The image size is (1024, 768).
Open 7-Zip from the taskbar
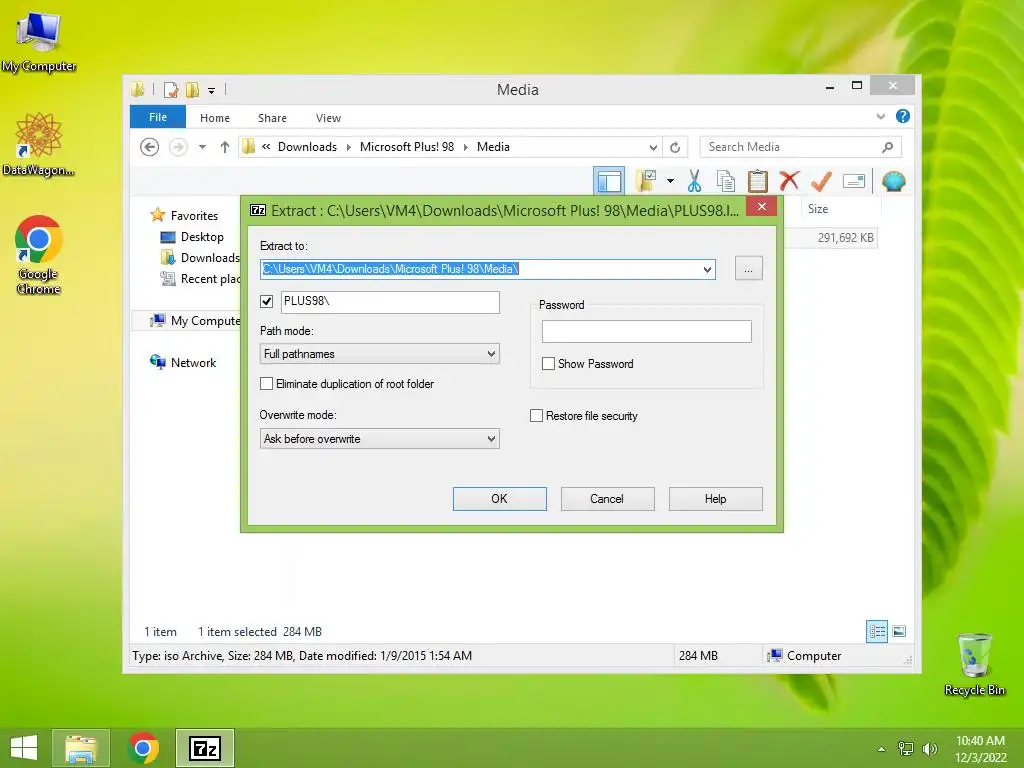pos(204,748)
